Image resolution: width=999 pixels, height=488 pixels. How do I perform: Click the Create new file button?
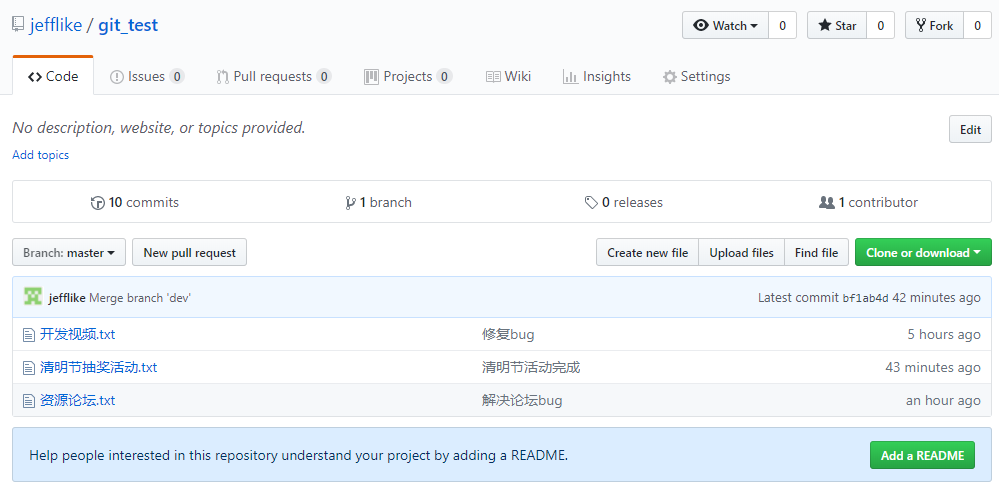click(647, 252)
